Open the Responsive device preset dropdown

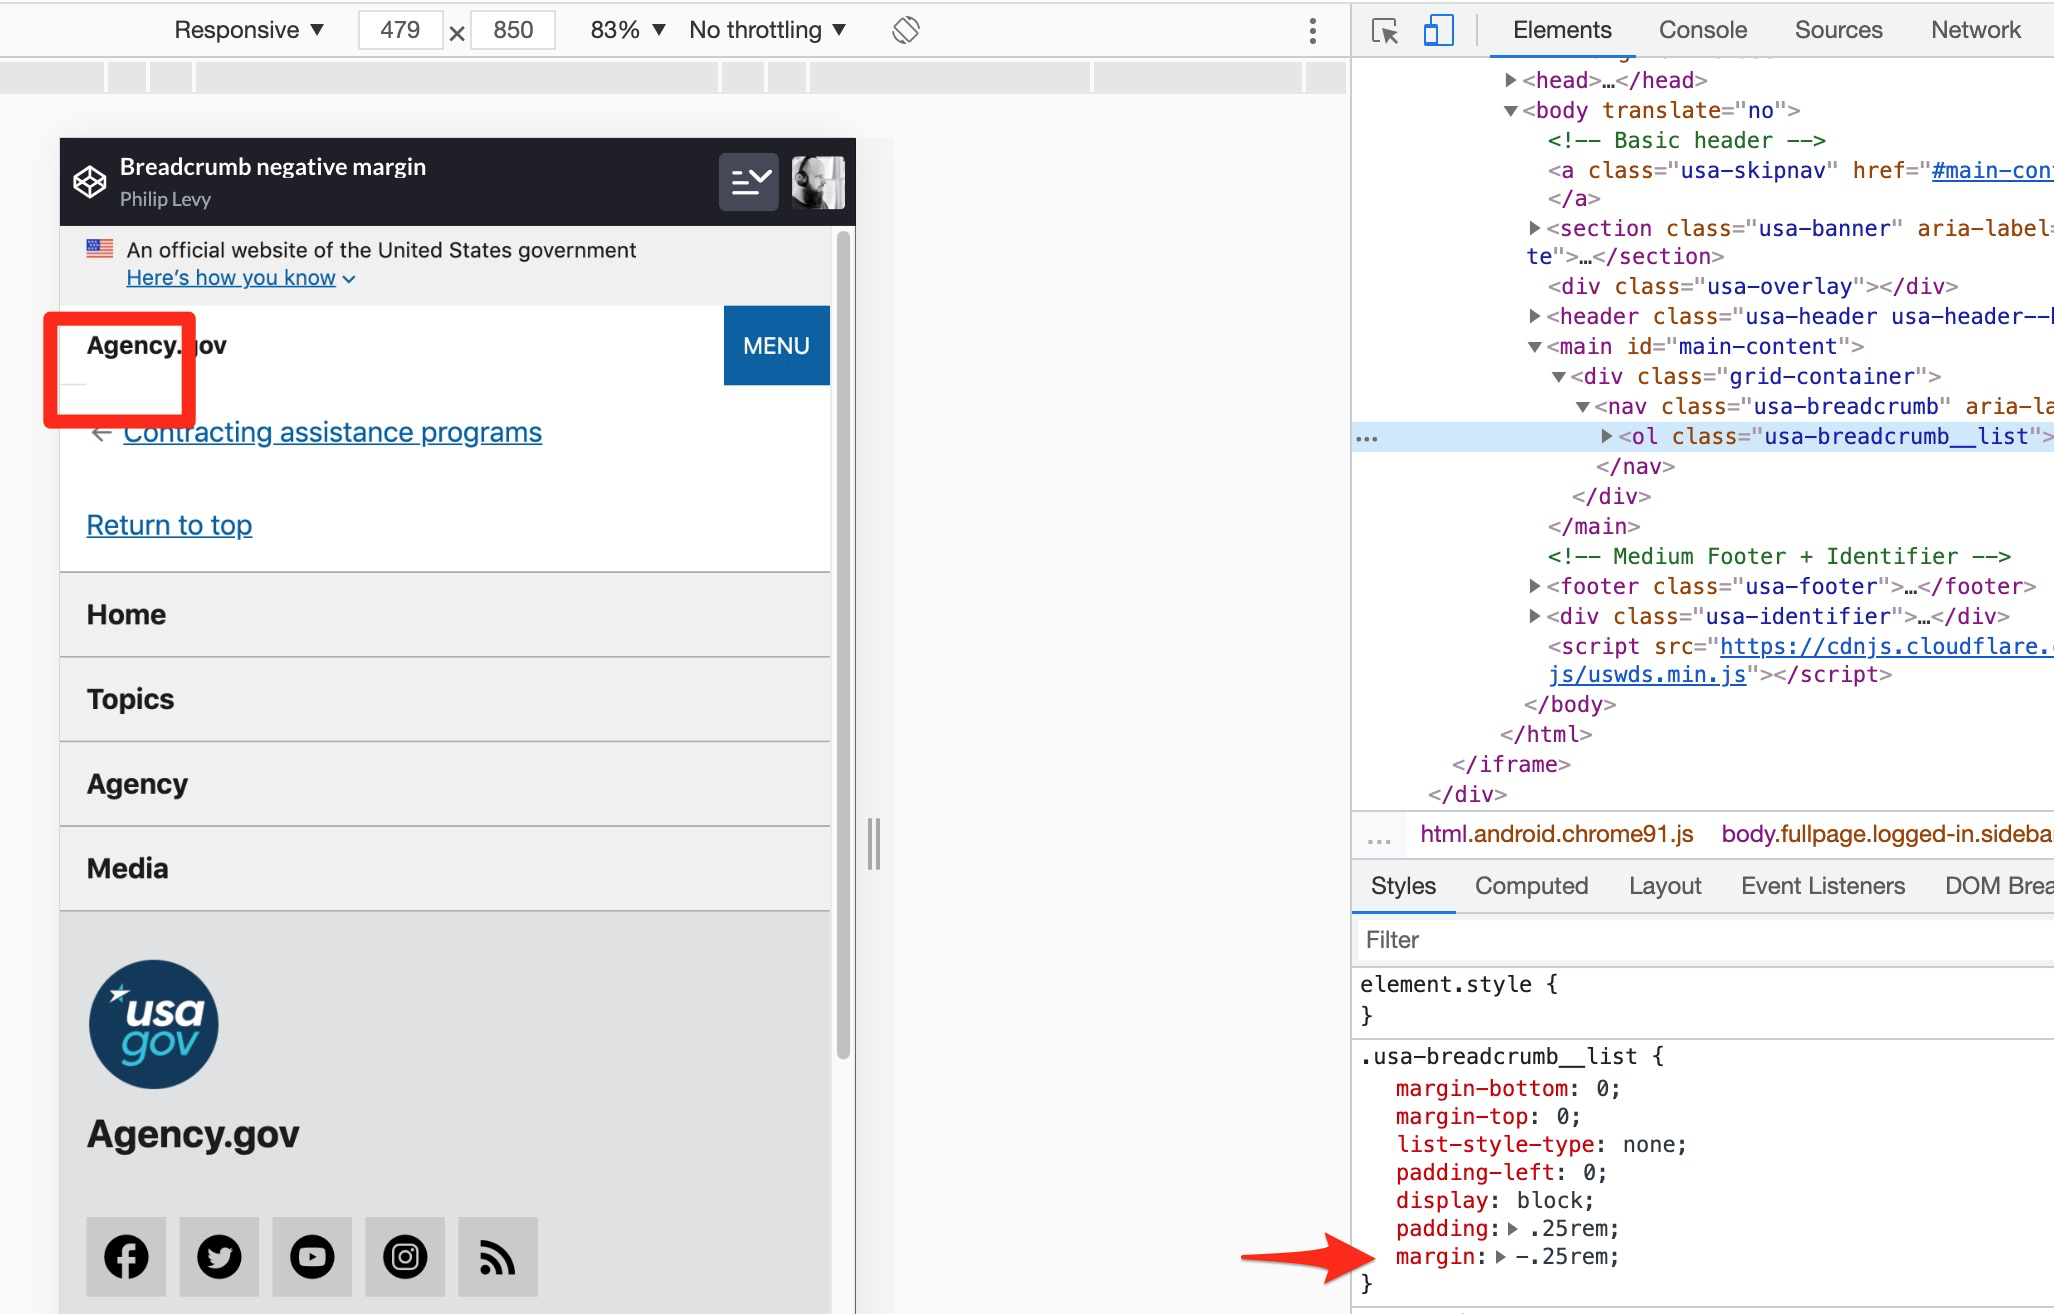point(248,30)
